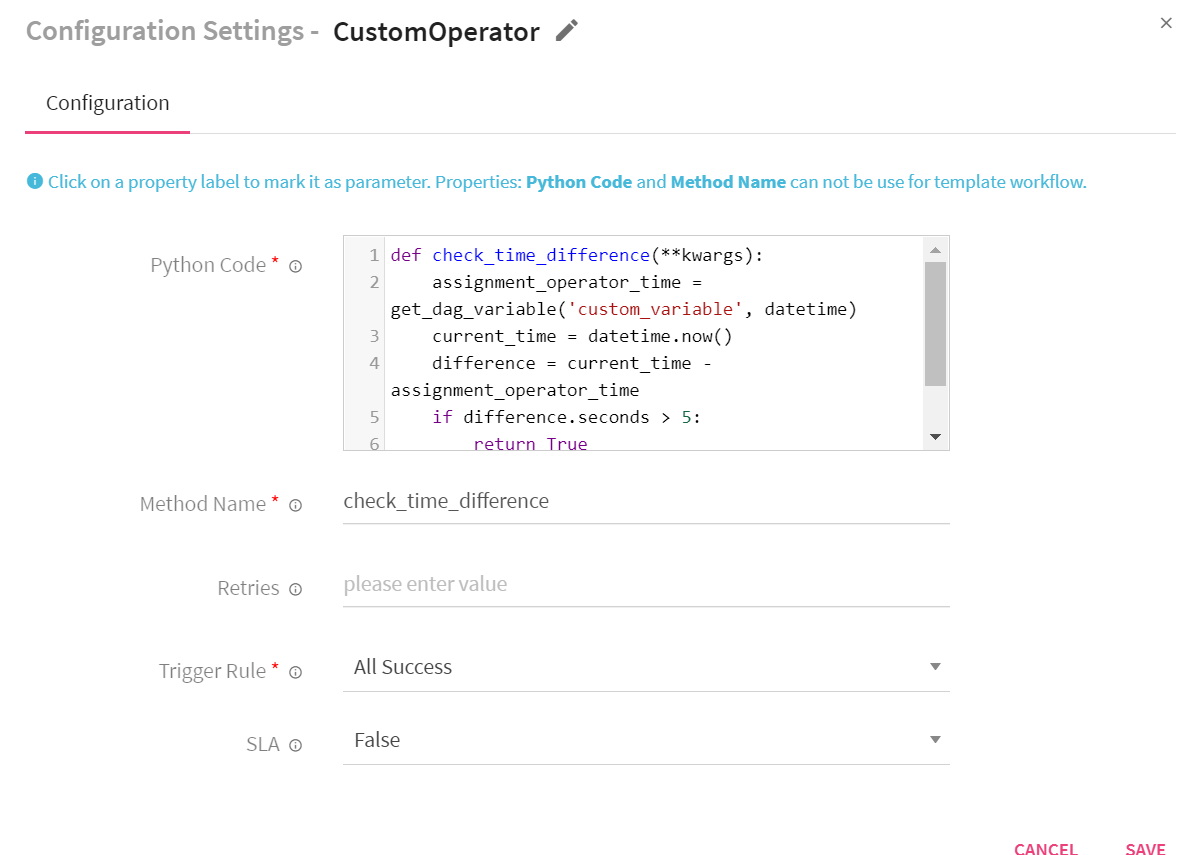Mark SLA as a parameter

[x=262, y=744]
